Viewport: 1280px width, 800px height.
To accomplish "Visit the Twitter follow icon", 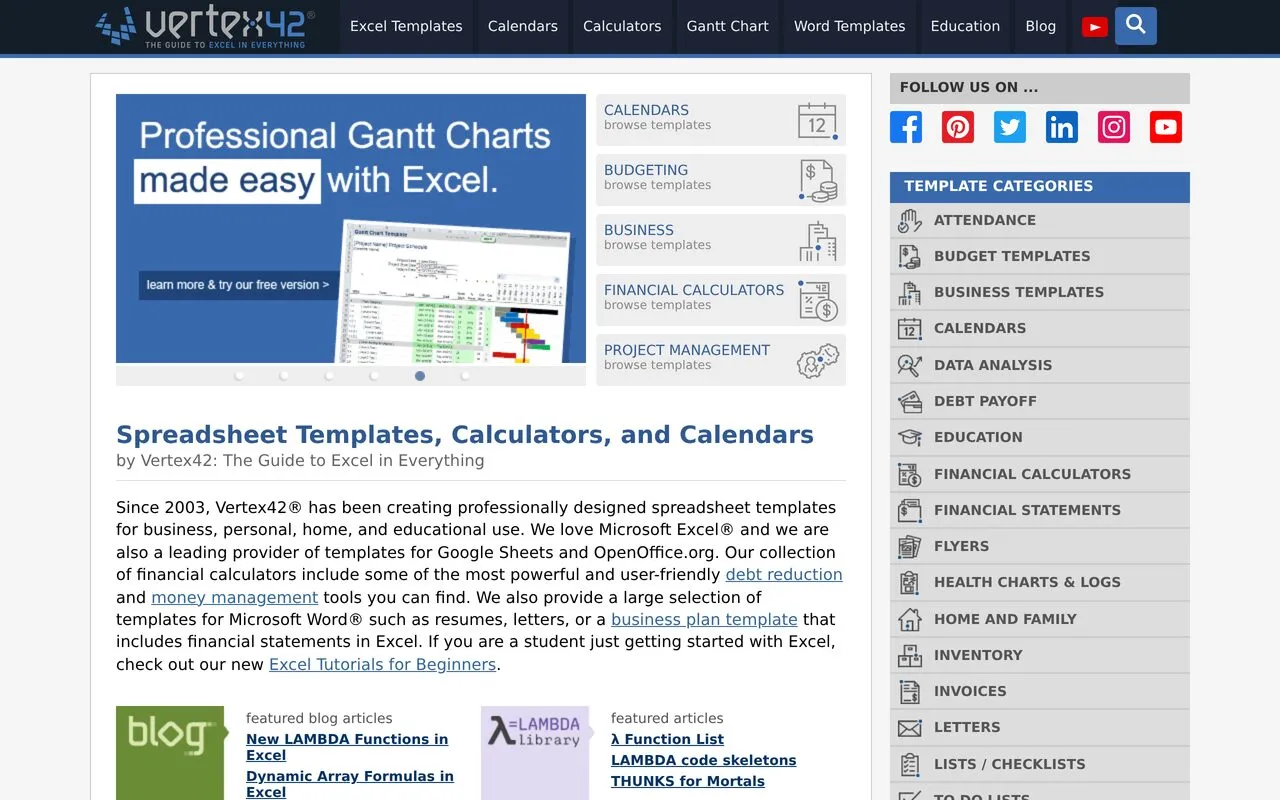I will [x=1010, y=127].
